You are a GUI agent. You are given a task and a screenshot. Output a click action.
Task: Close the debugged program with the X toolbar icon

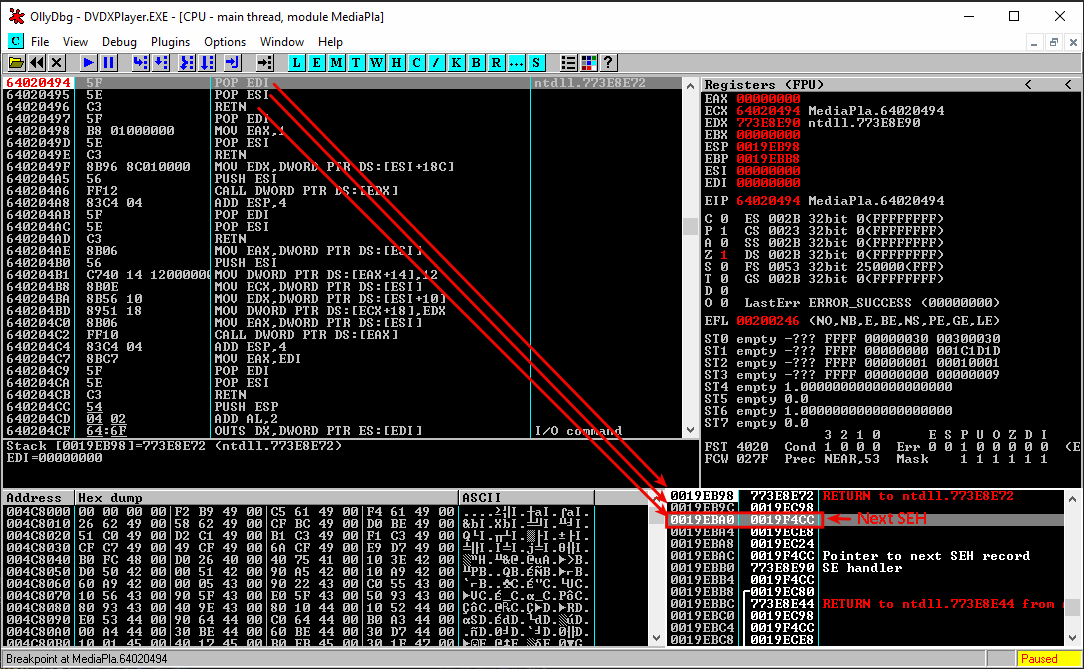[57, 63]
